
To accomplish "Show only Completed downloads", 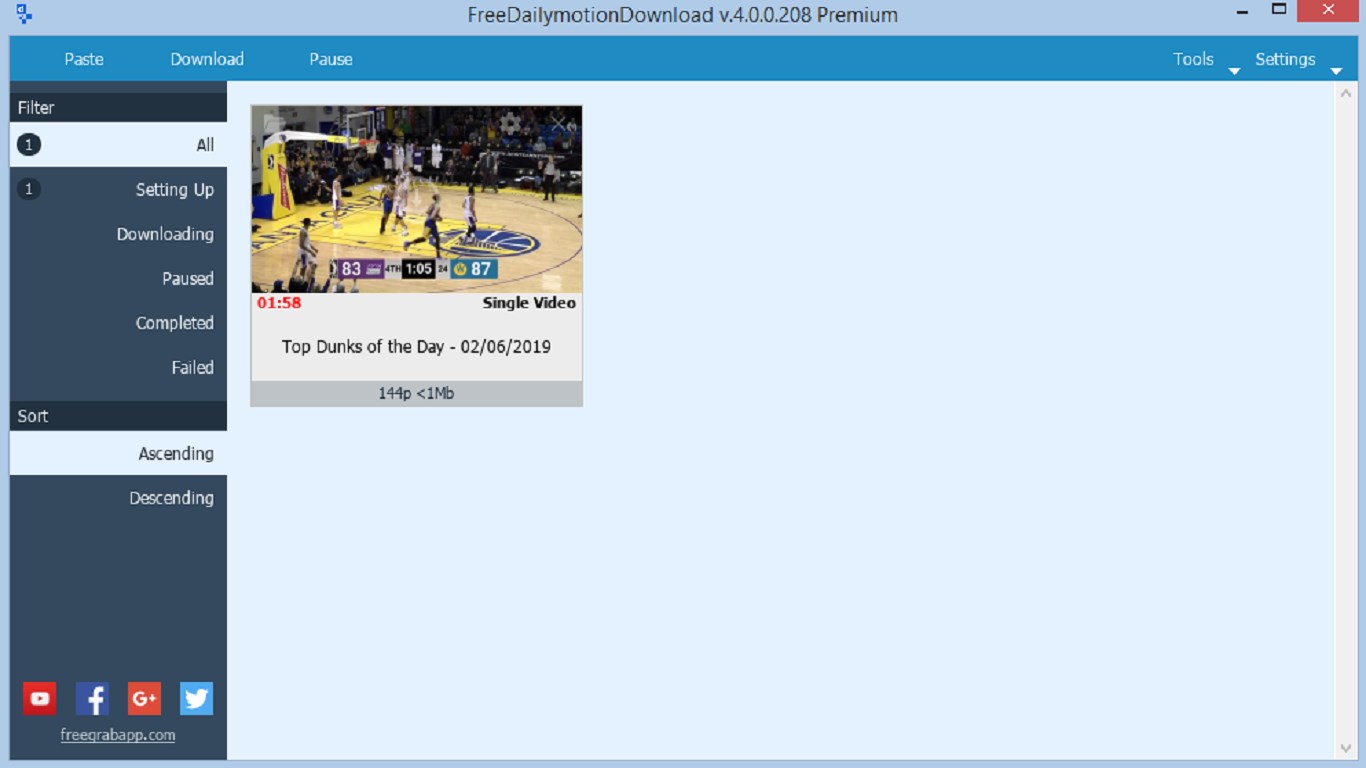I will point(118,323).
